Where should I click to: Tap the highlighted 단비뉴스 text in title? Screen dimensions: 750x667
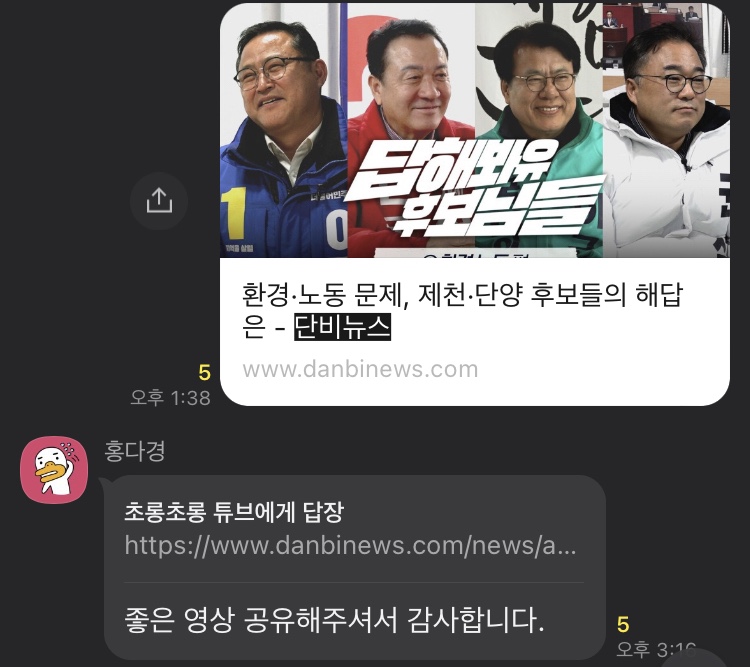click(x=342, y=327)
